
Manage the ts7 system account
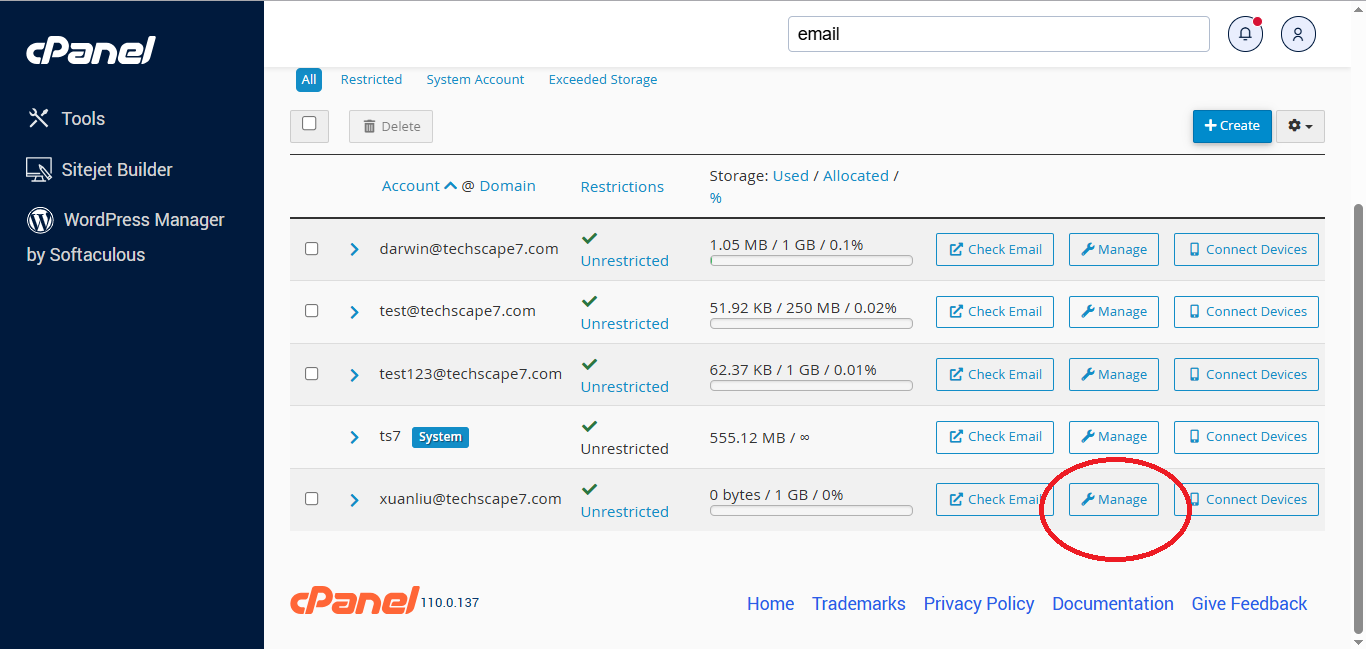[x=1114, y=436]
